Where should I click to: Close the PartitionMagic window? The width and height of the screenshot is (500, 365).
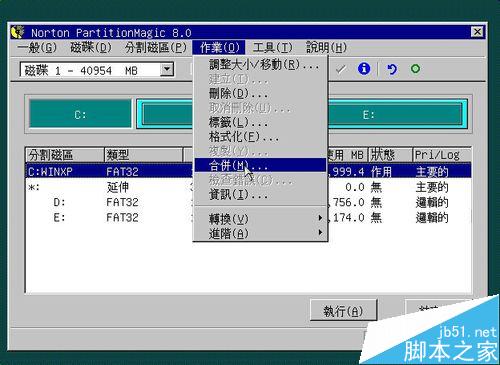tap(477, 32)
